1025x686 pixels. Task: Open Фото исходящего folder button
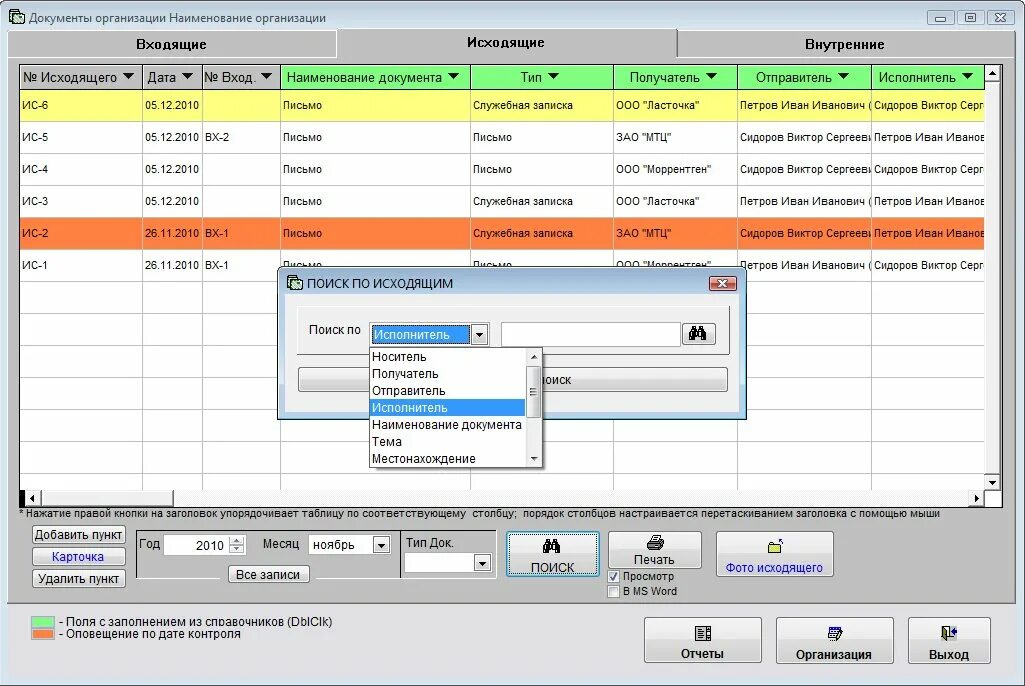[x=774, y=554]
